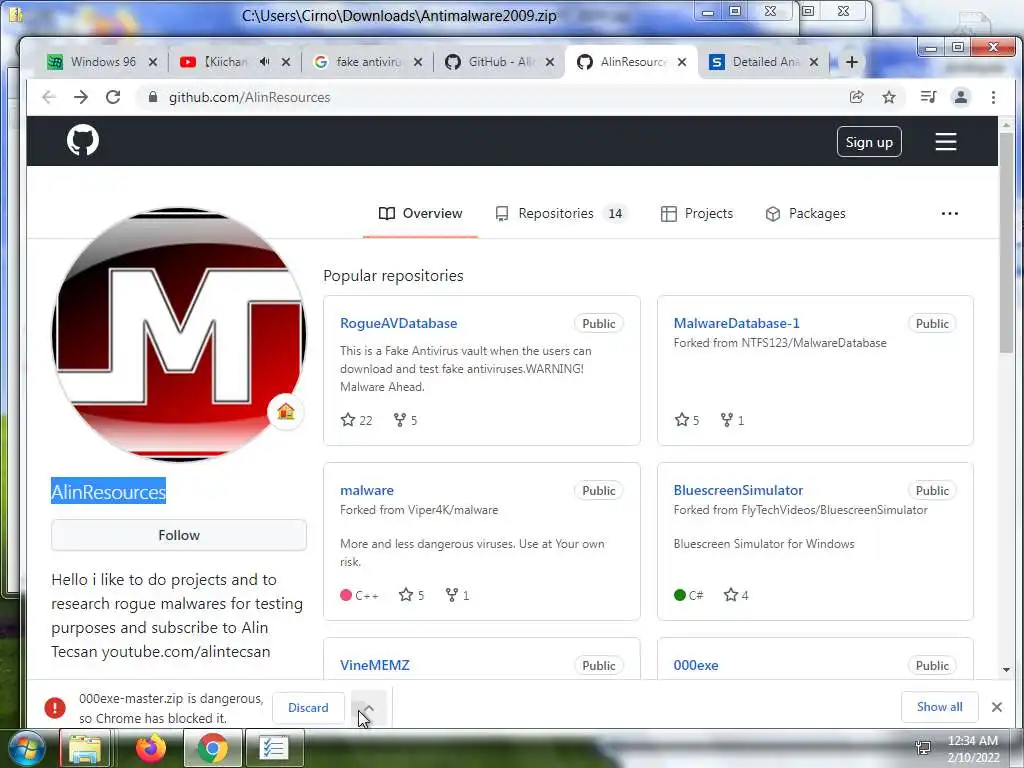The height and width of the screenshot is (768, 1024).
Task: Click the fork count on malware repository
Action: pyautogui.click(x=457, y=595)
